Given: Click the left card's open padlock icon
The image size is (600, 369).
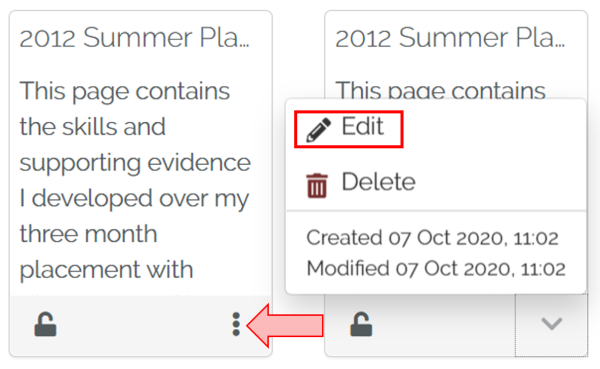Looking at the screenshot, I should (46, 325).
